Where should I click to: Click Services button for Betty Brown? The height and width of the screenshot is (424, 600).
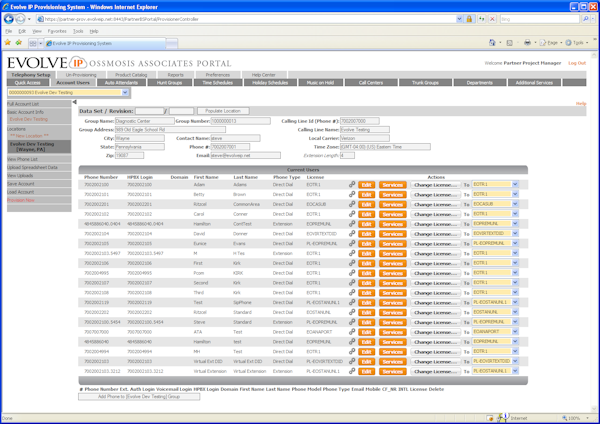[393, 195]
